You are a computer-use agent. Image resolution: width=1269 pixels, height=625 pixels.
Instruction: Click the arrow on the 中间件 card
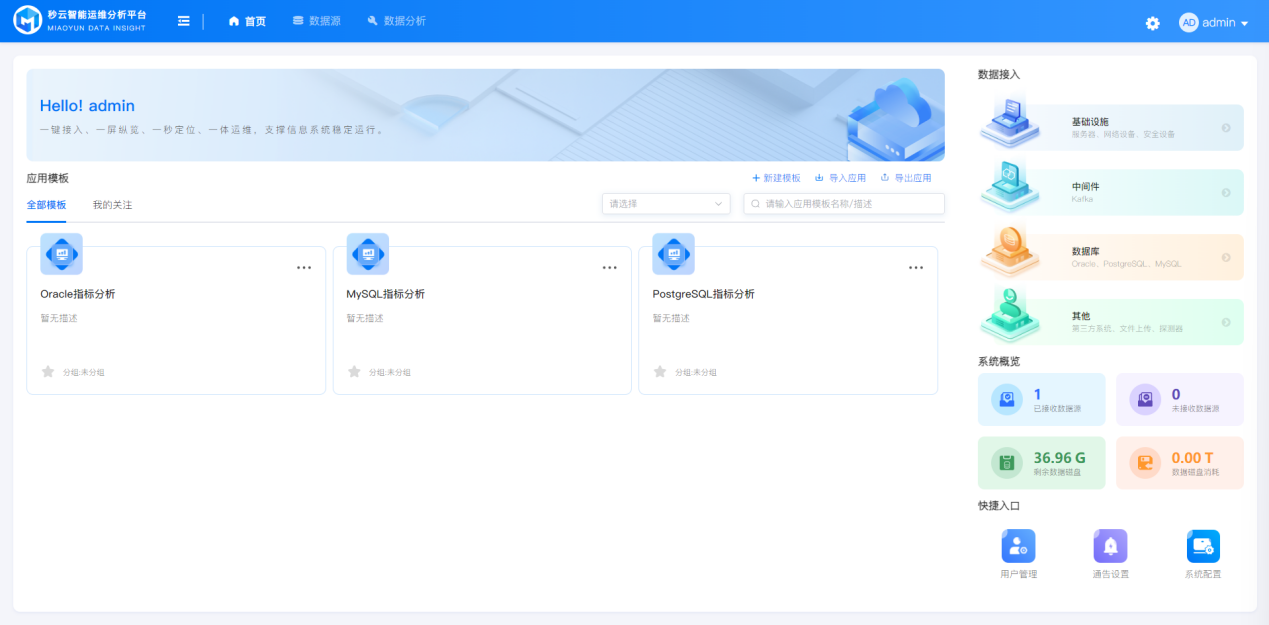pos(1226,193)
